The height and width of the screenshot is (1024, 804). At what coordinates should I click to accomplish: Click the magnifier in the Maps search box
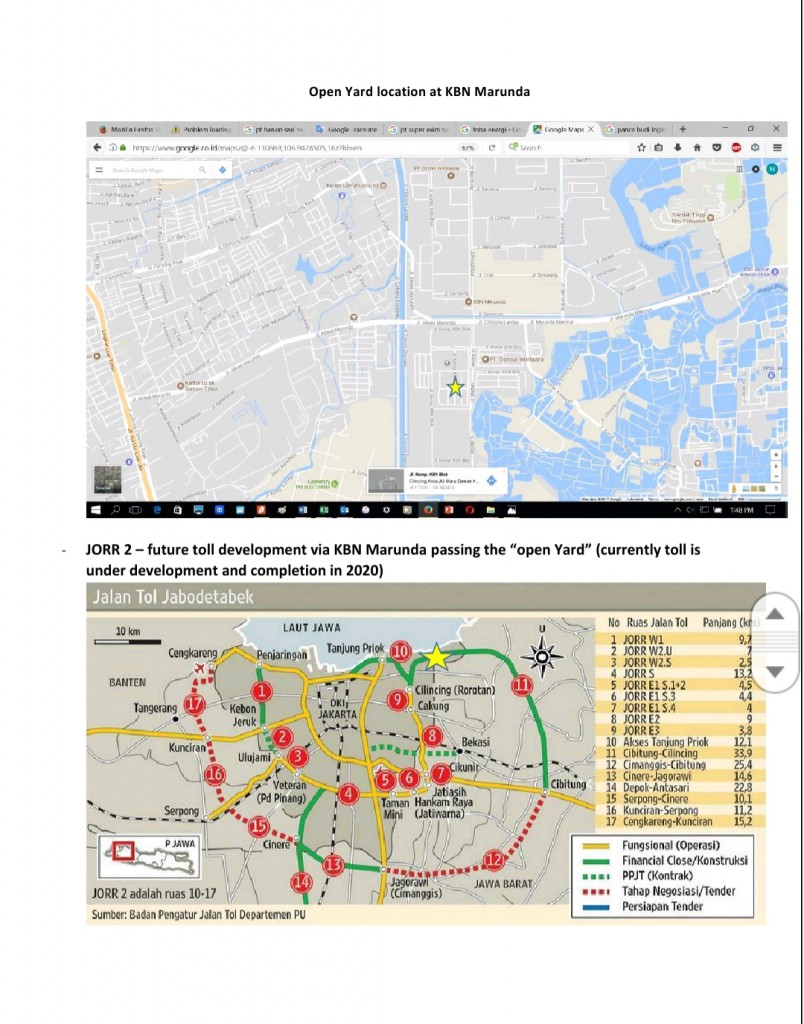(x=202, y=170)
